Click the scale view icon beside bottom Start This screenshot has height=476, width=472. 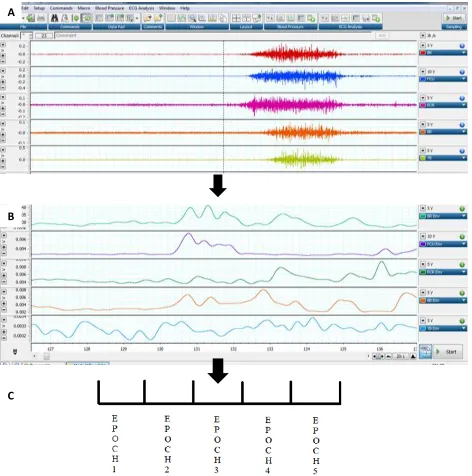coord(425,352)
